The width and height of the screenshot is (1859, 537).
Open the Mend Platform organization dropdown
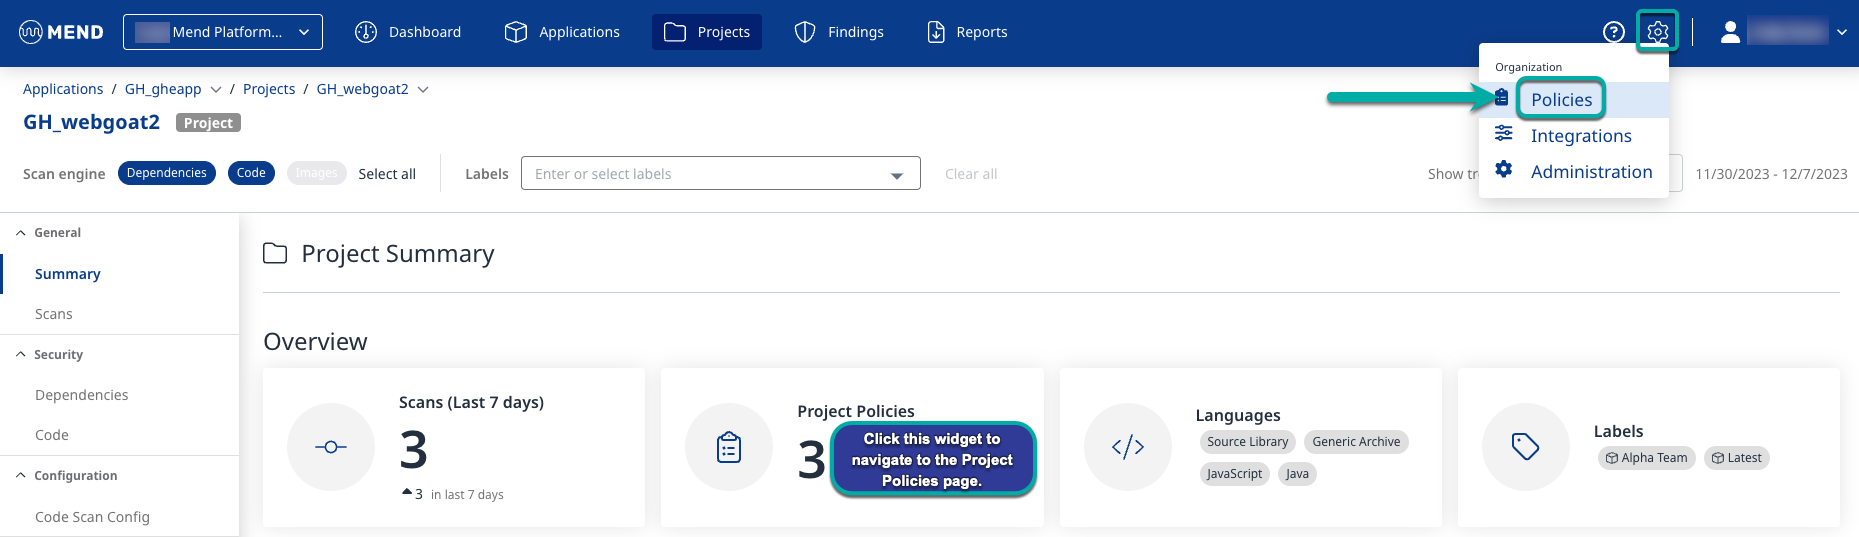pyautogui.click(x=223, y=32)
